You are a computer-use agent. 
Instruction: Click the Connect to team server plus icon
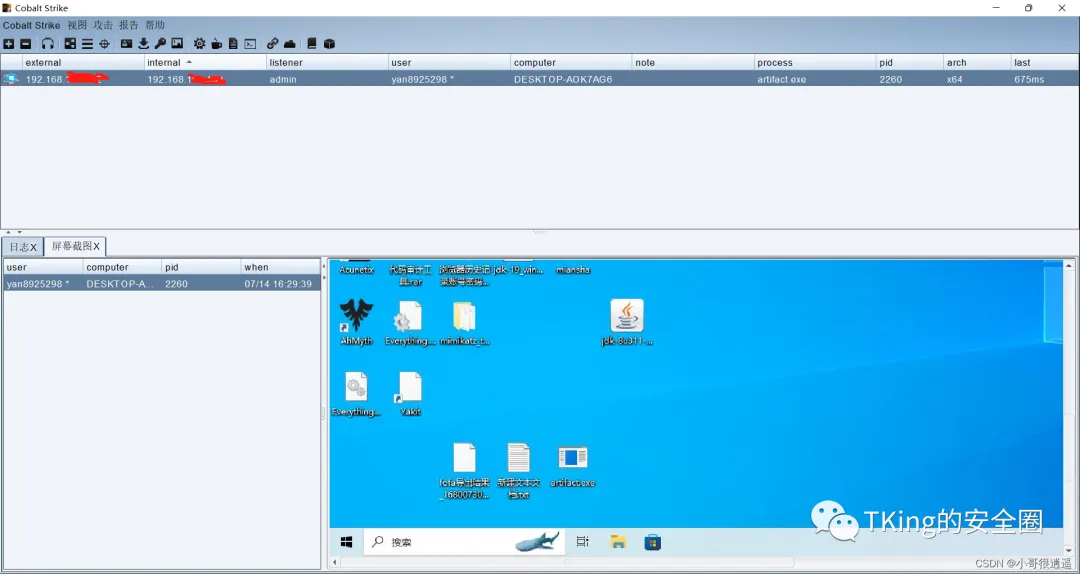coord(8,43)
